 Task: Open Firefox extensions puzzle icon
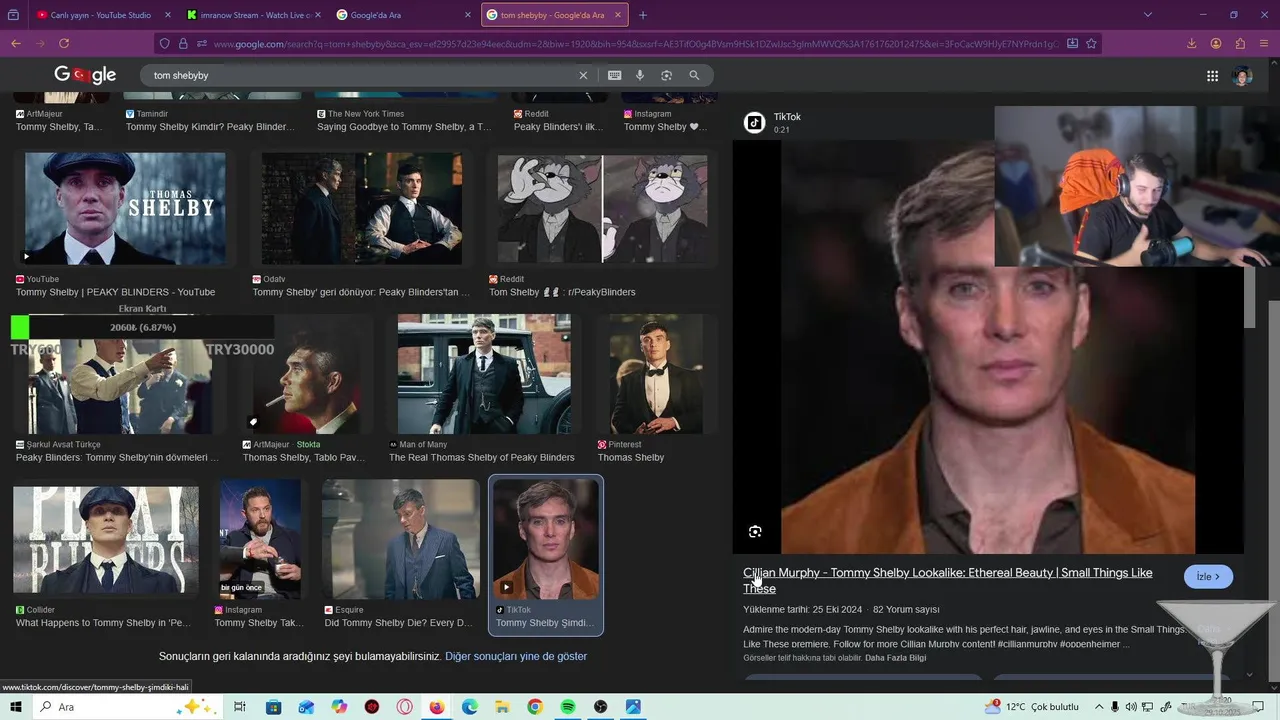1240,43
